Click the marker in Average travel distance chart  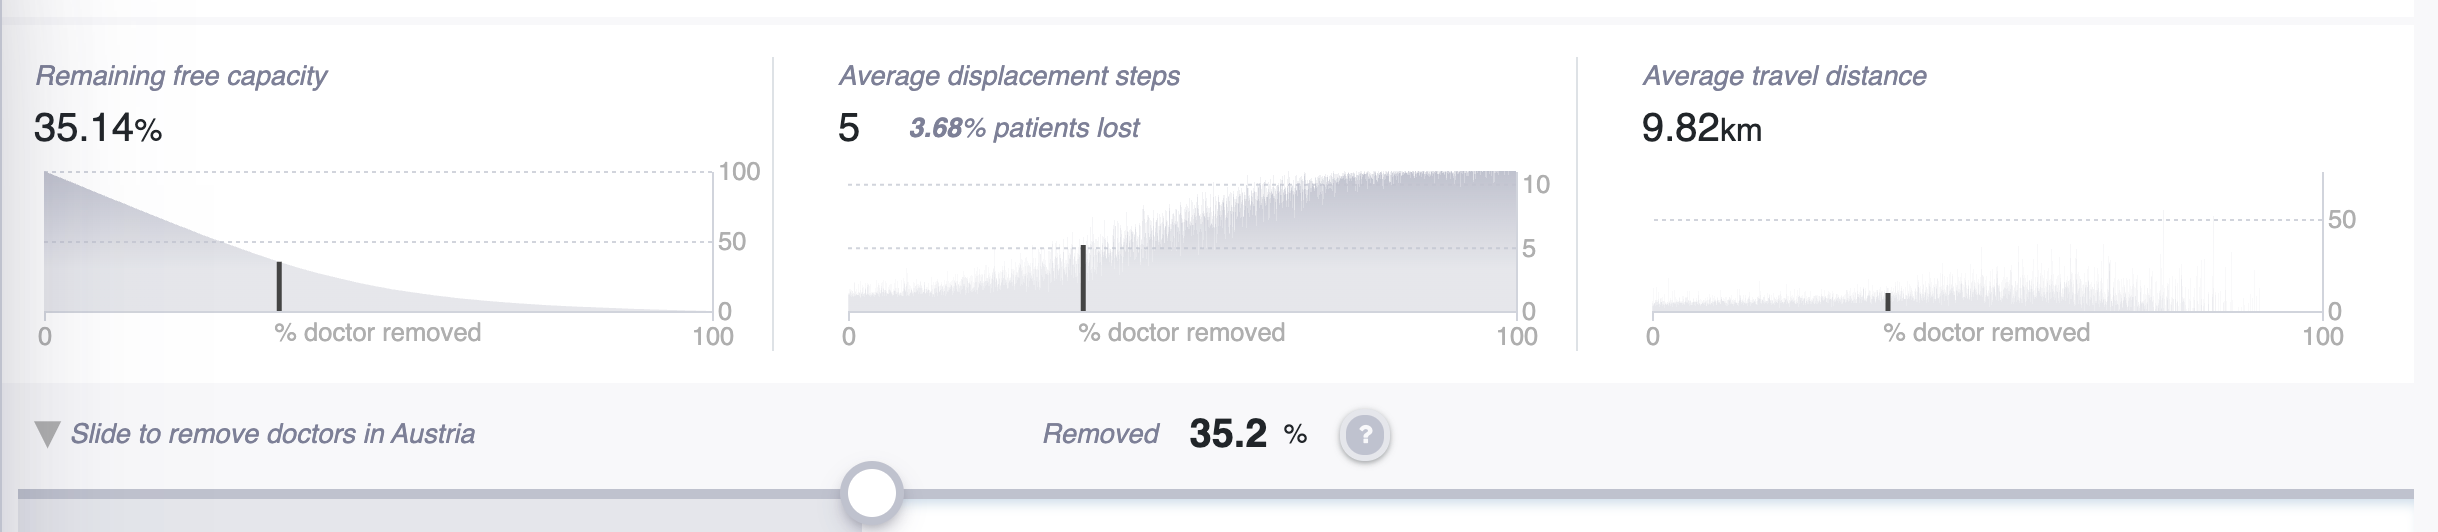(1888, 302)
